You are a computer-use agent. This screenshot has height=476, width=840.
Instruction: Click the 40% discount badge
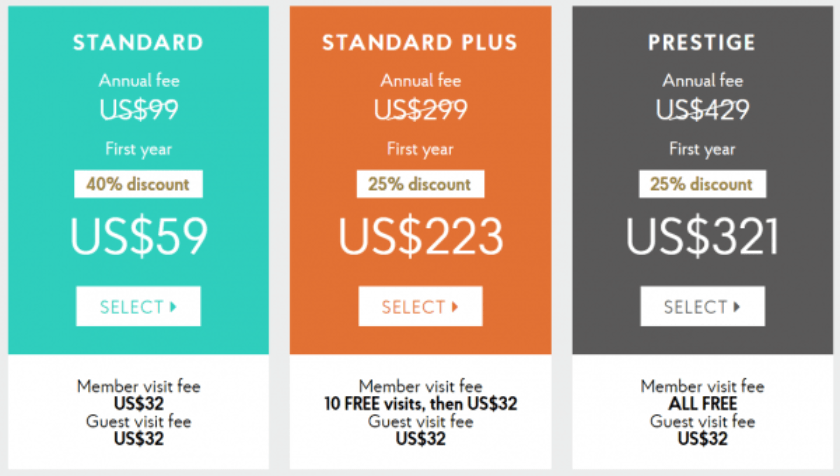(x=138, y=184)
